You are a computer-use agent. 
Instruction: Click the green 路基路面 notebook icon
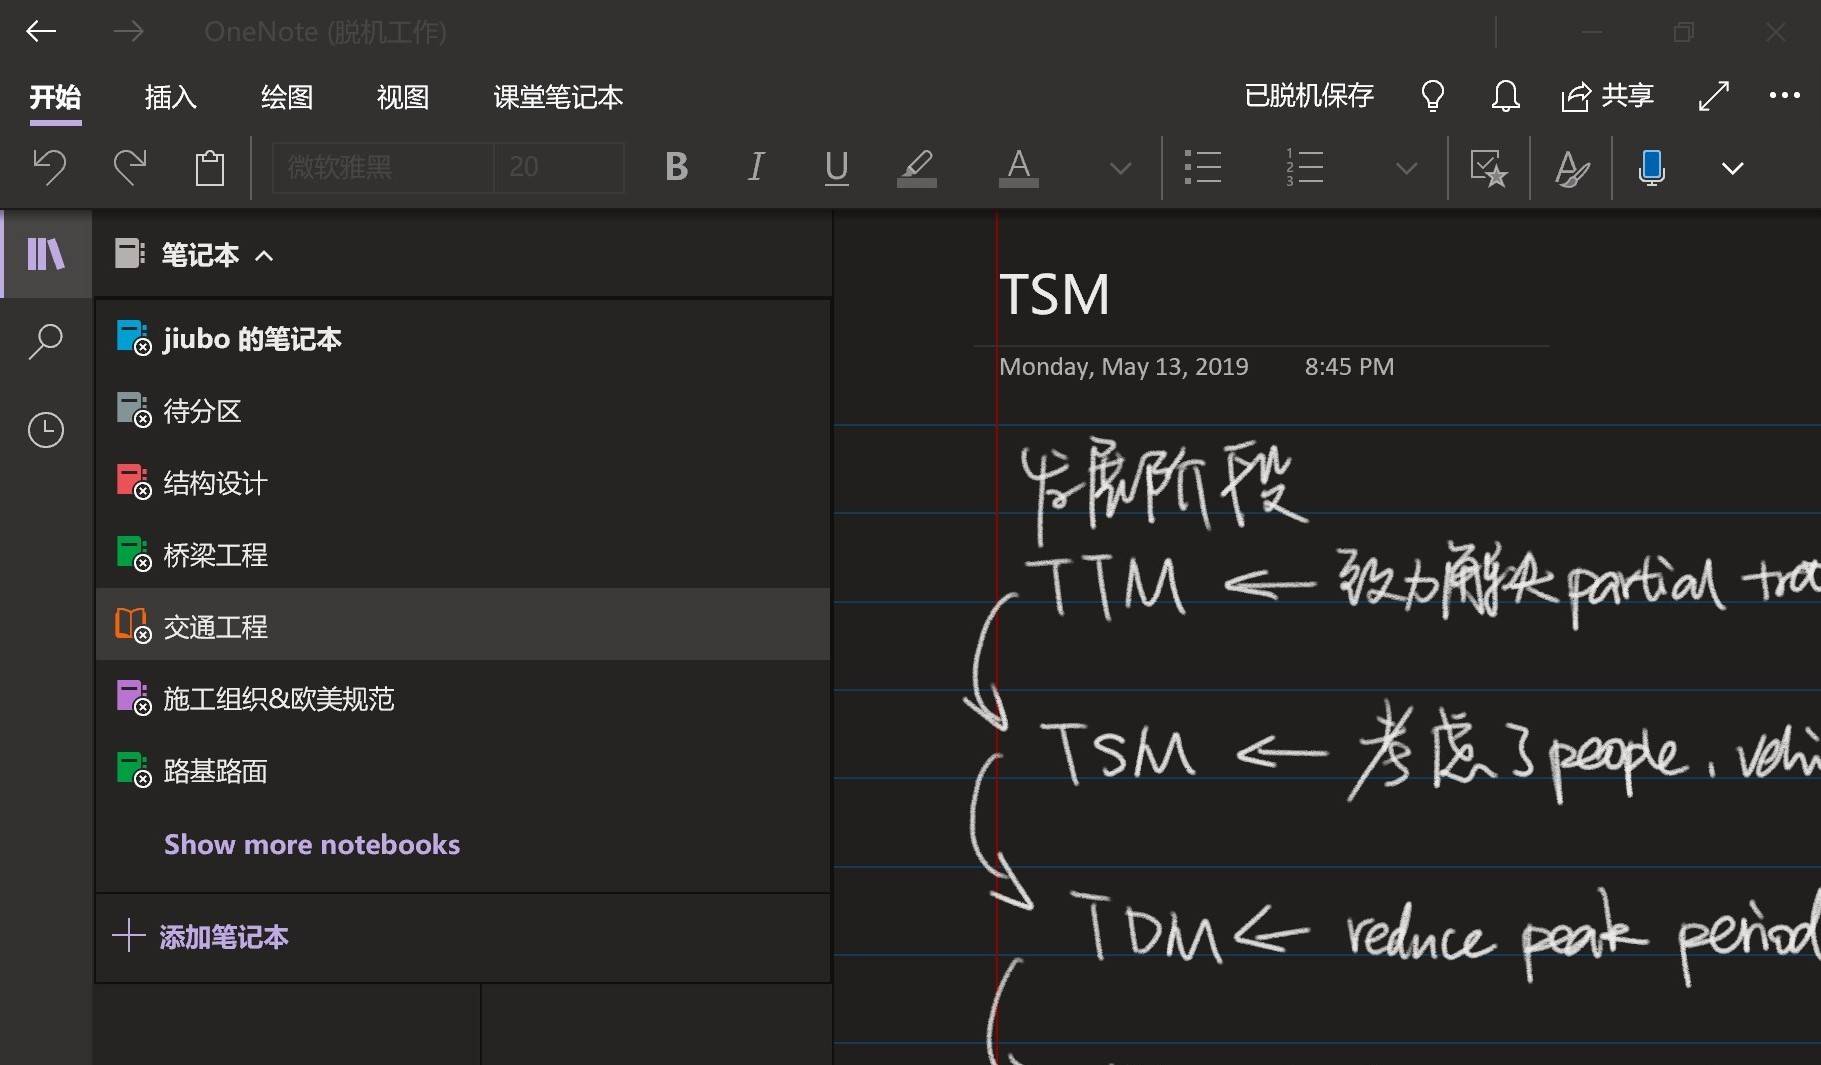coord(132,769)
